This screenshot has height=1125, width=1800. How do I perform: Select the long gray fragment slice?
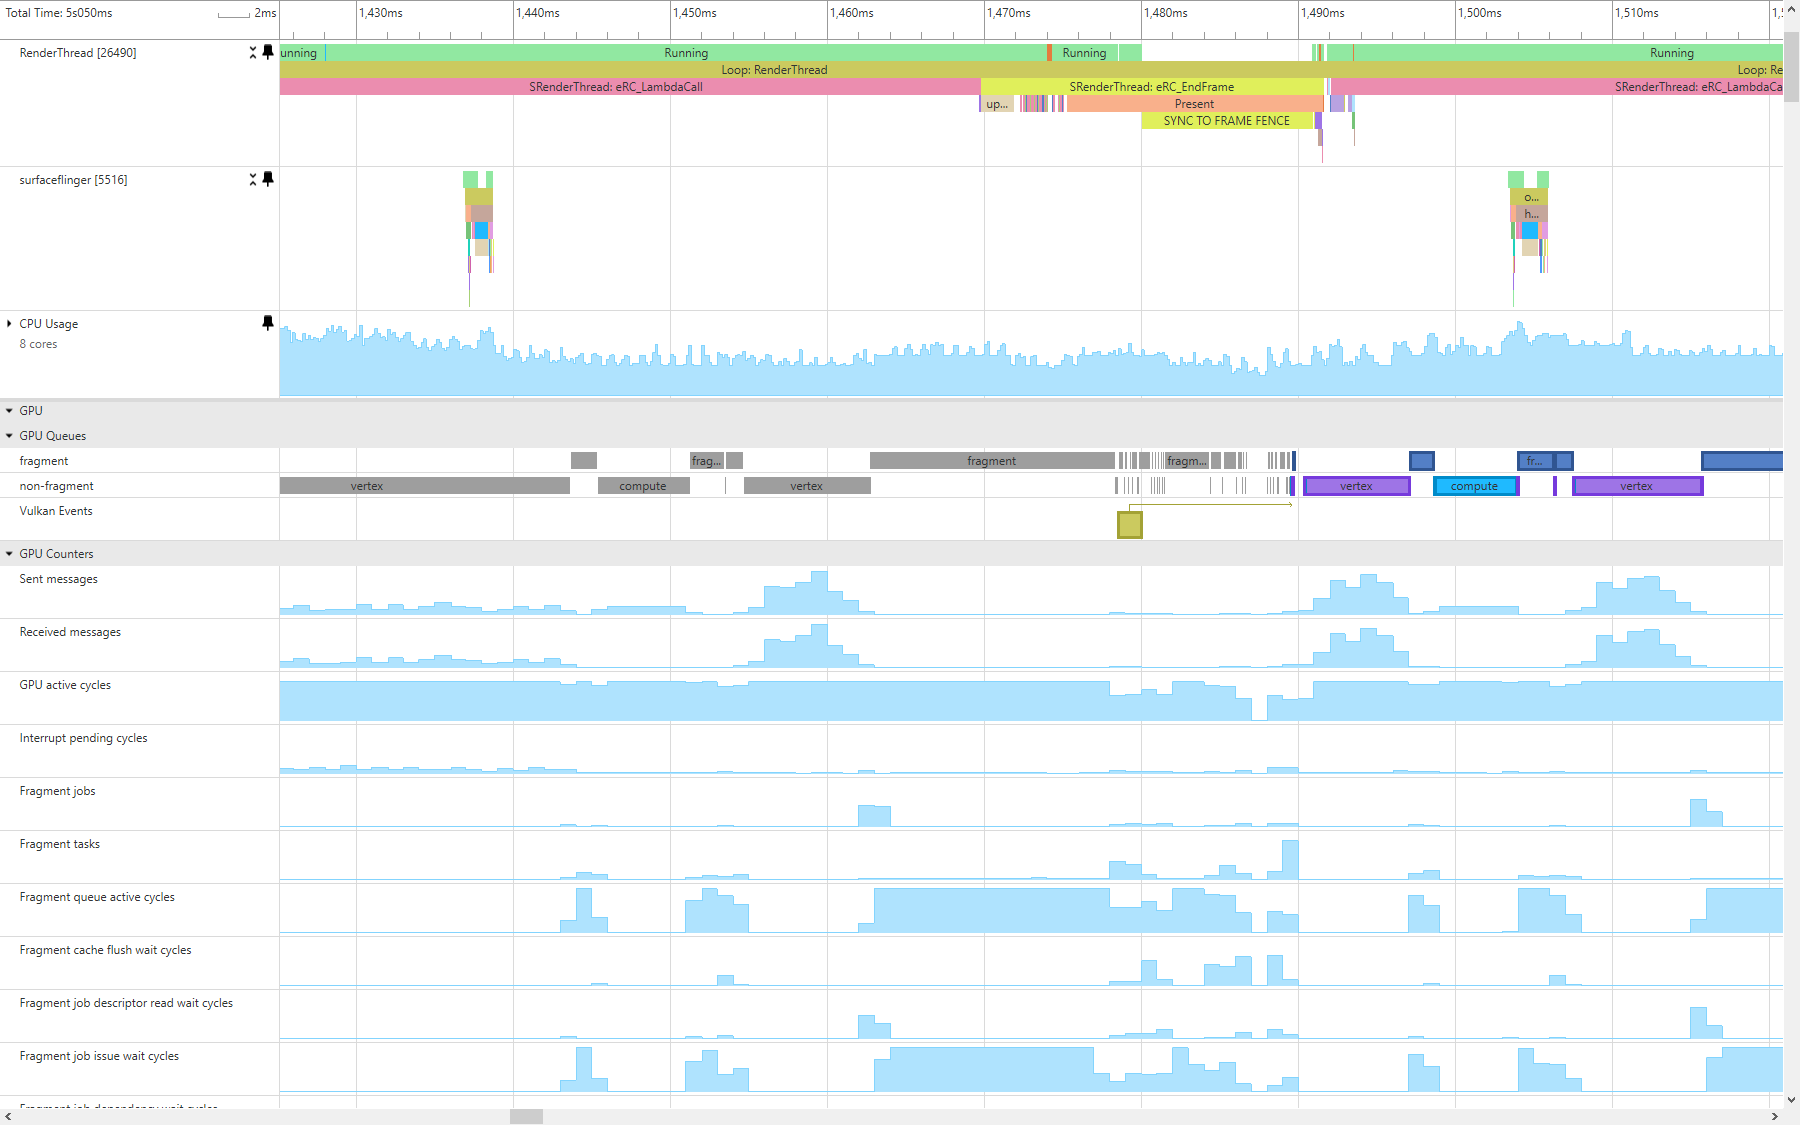tap(990, 461)
